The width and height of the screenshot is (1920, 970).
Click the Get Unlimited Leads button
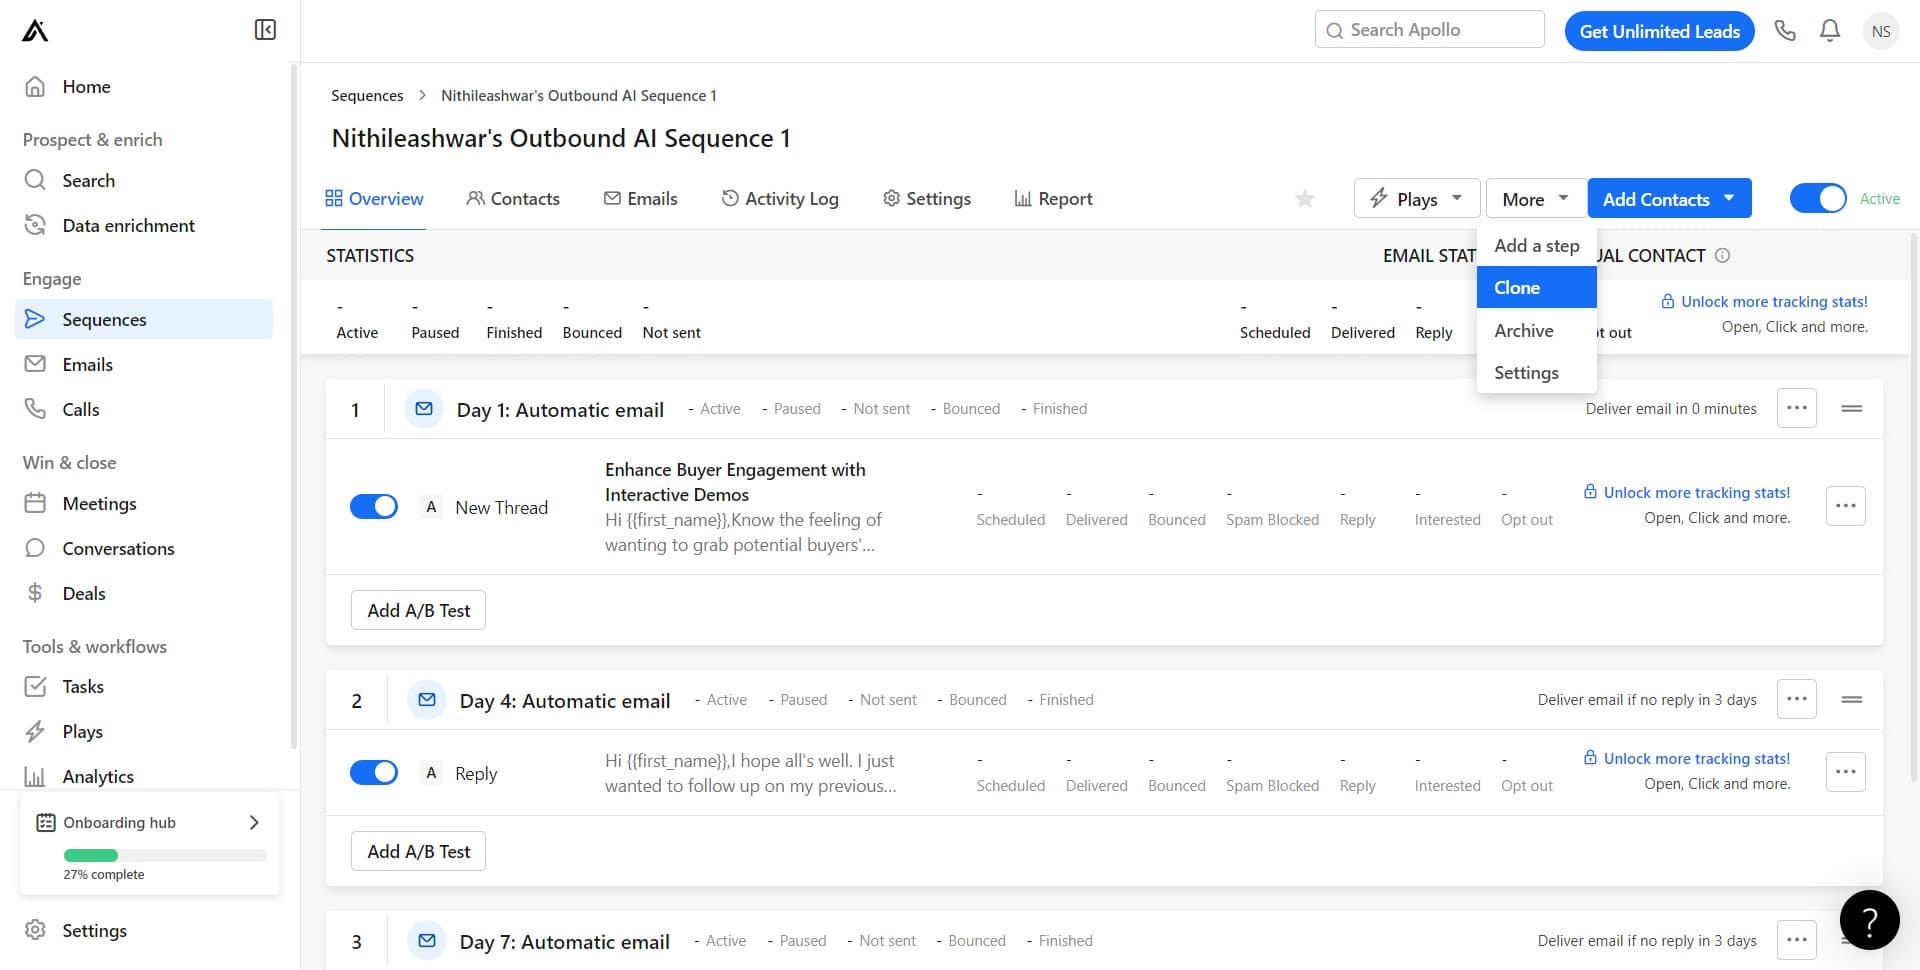pyautogui.click(x=1659, y=31)
